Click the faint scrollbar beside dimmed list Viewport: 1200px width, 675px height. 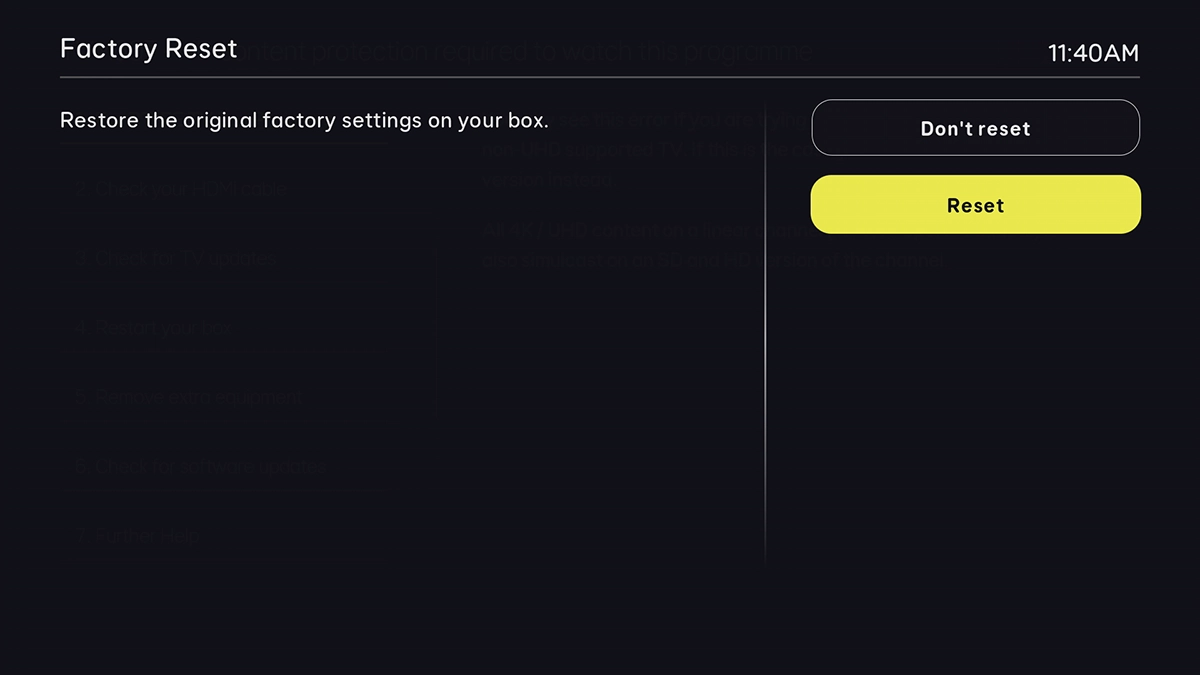436,330
